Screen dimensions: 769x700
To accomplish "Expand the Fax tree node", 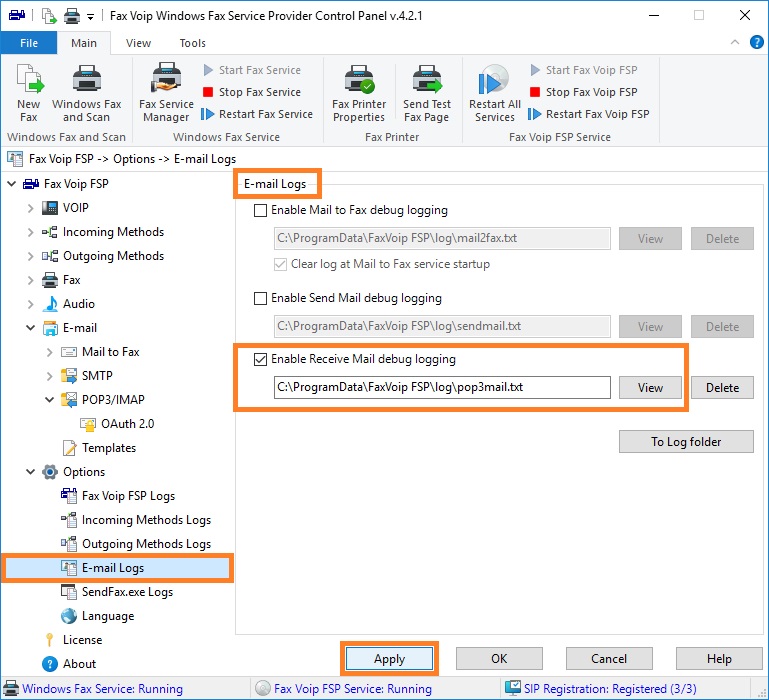I will [x=30, y=280].
